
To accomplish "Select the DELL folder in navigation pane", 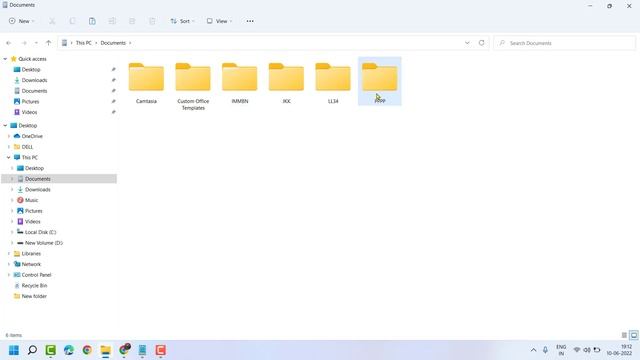I will (x=27, y=147).
